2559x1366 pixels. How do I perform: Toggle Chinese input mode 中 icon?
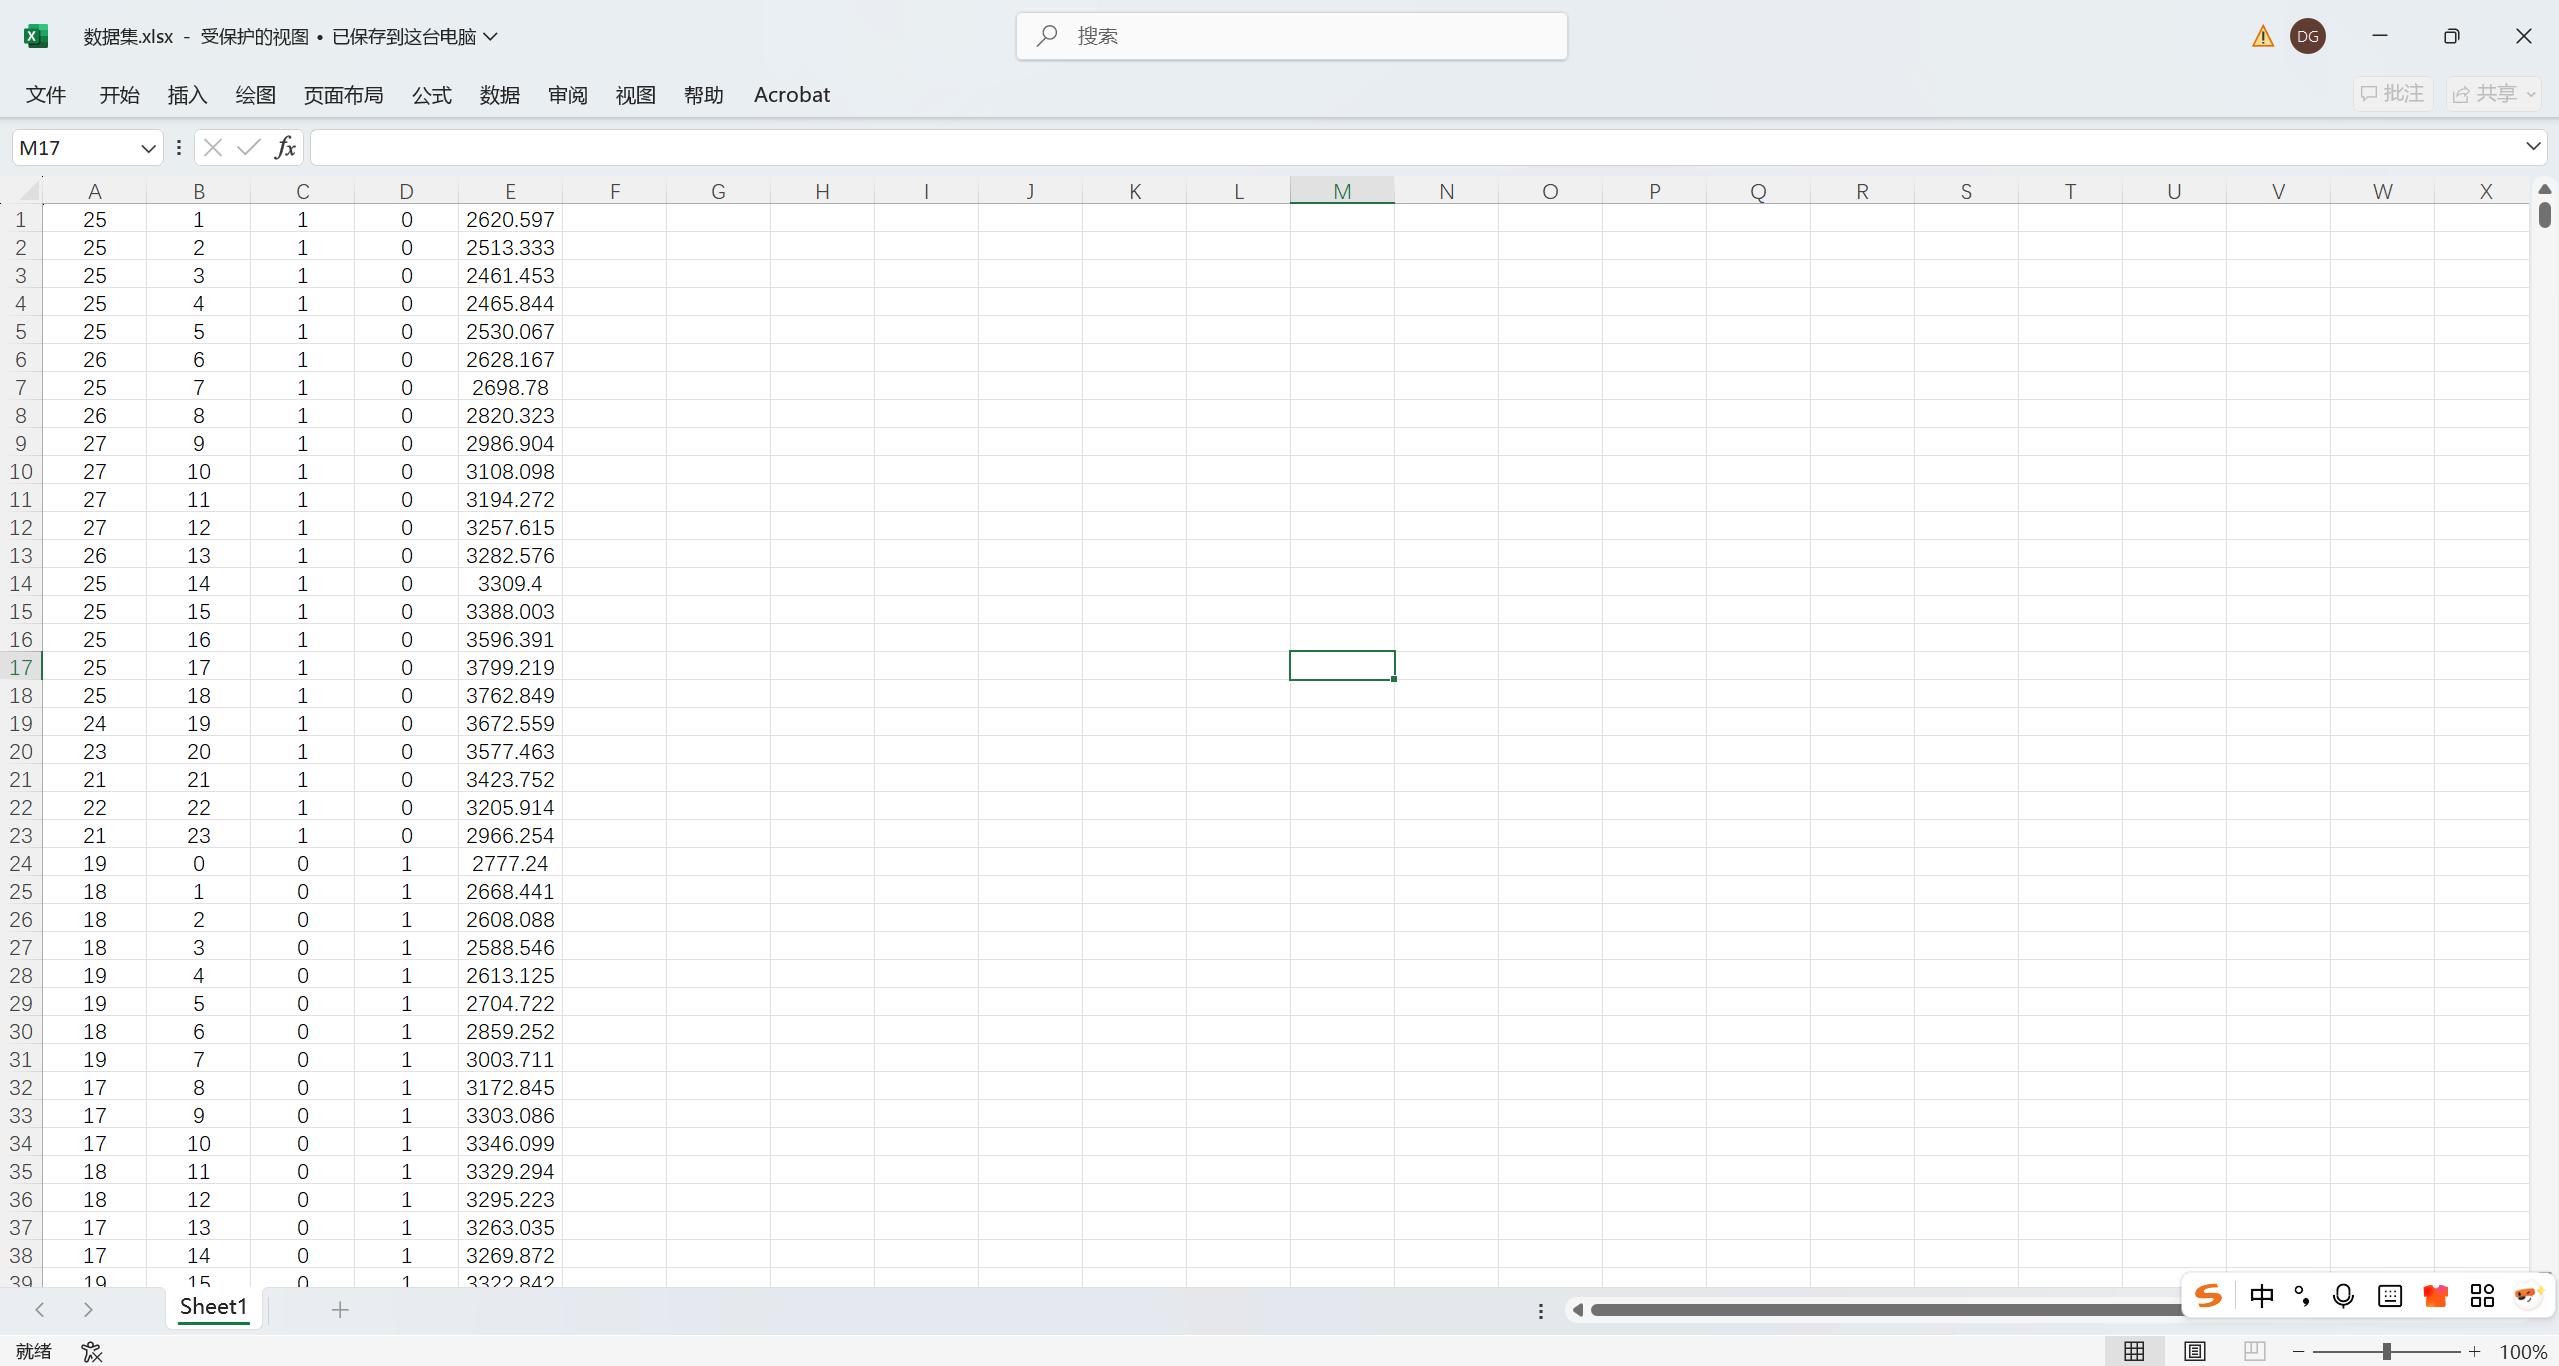pyautogui.click(x=2261, y=1296)
